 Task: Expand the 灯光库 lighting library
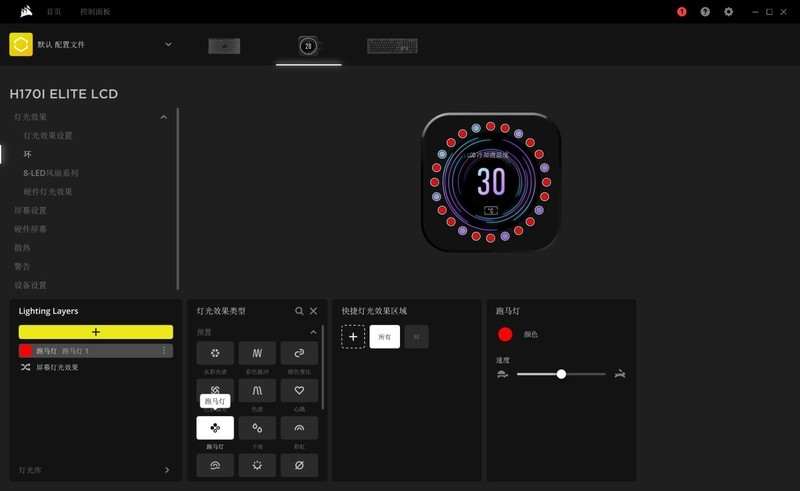[167, 470]
